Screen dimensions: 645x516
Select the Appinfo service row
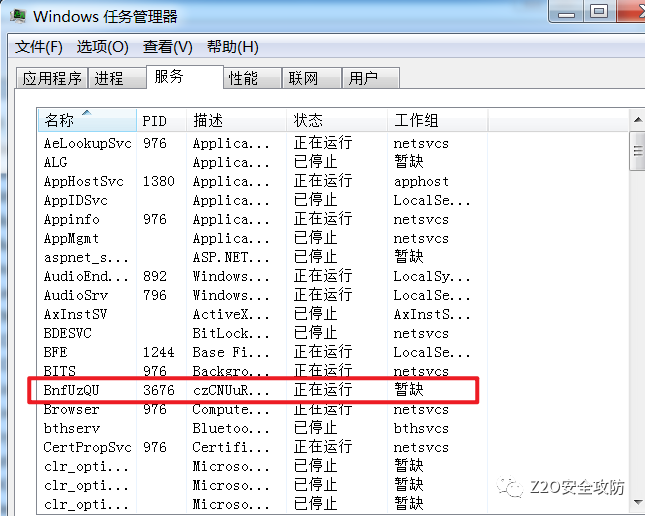point(262,219)
